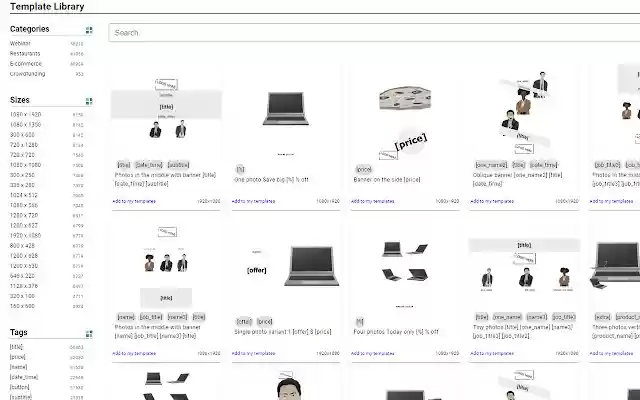Select the 800 x 428 size filter
The image size is (640, 400).
pyautogui.click(x=22, y=246)
